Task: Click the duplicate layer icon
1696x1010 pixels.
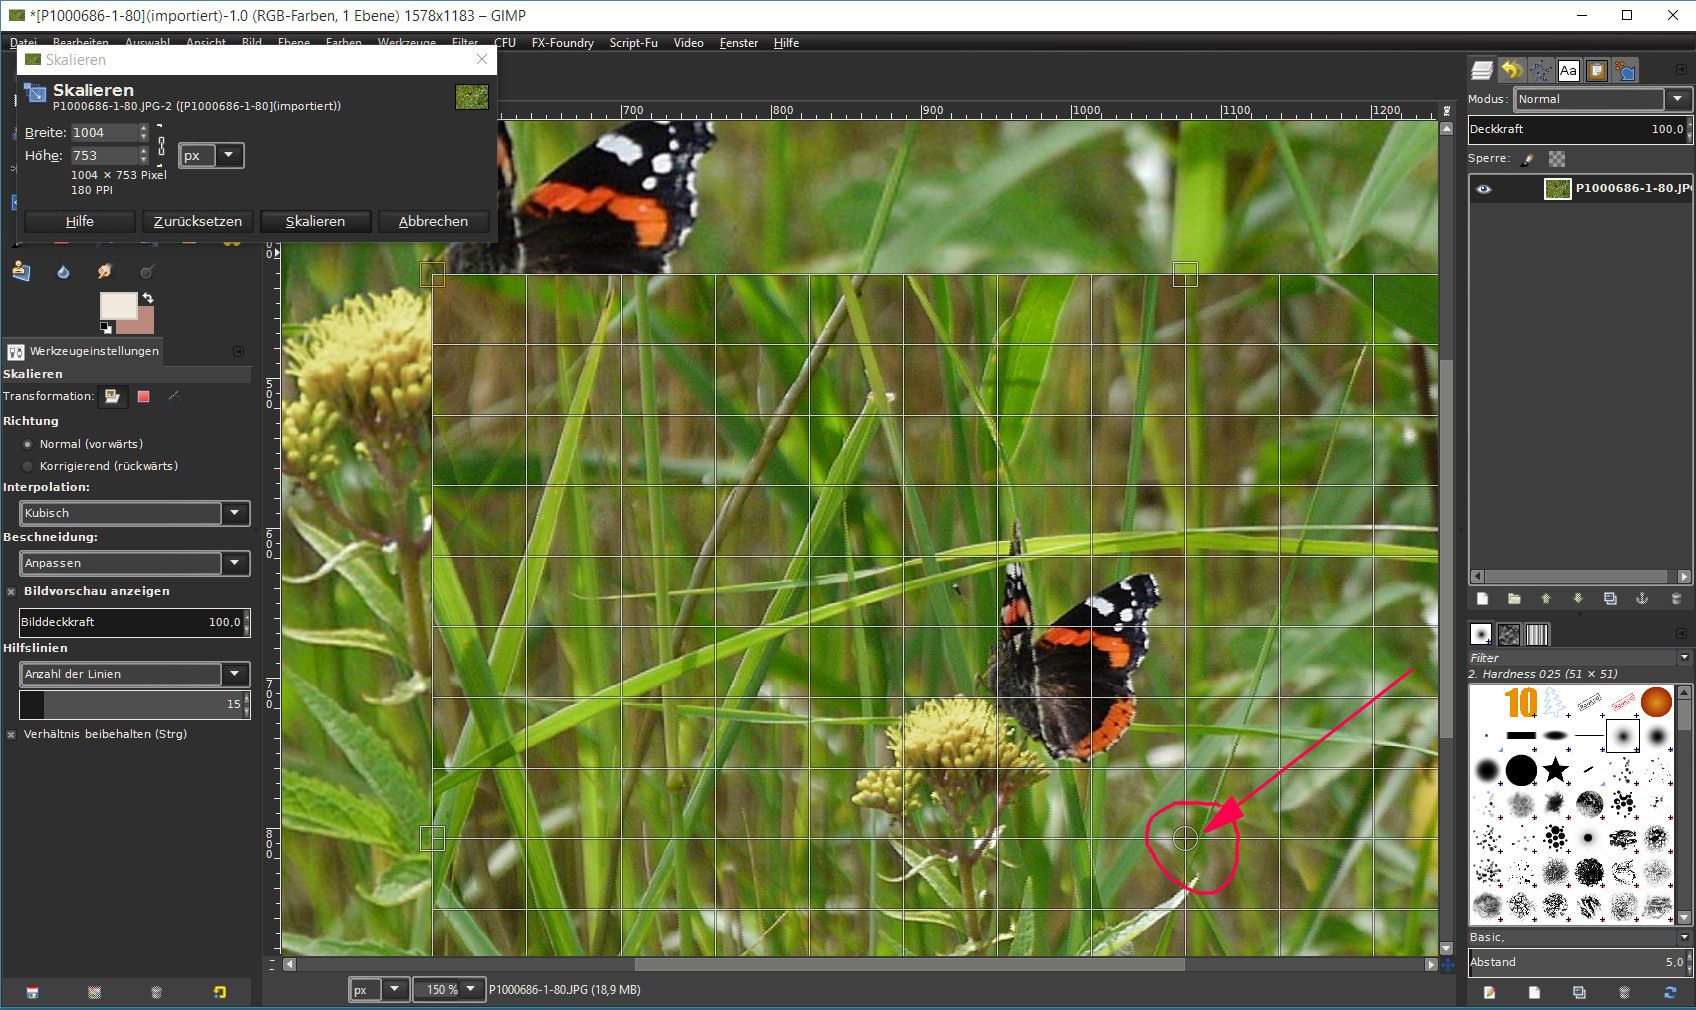Action: point(1610,599)
